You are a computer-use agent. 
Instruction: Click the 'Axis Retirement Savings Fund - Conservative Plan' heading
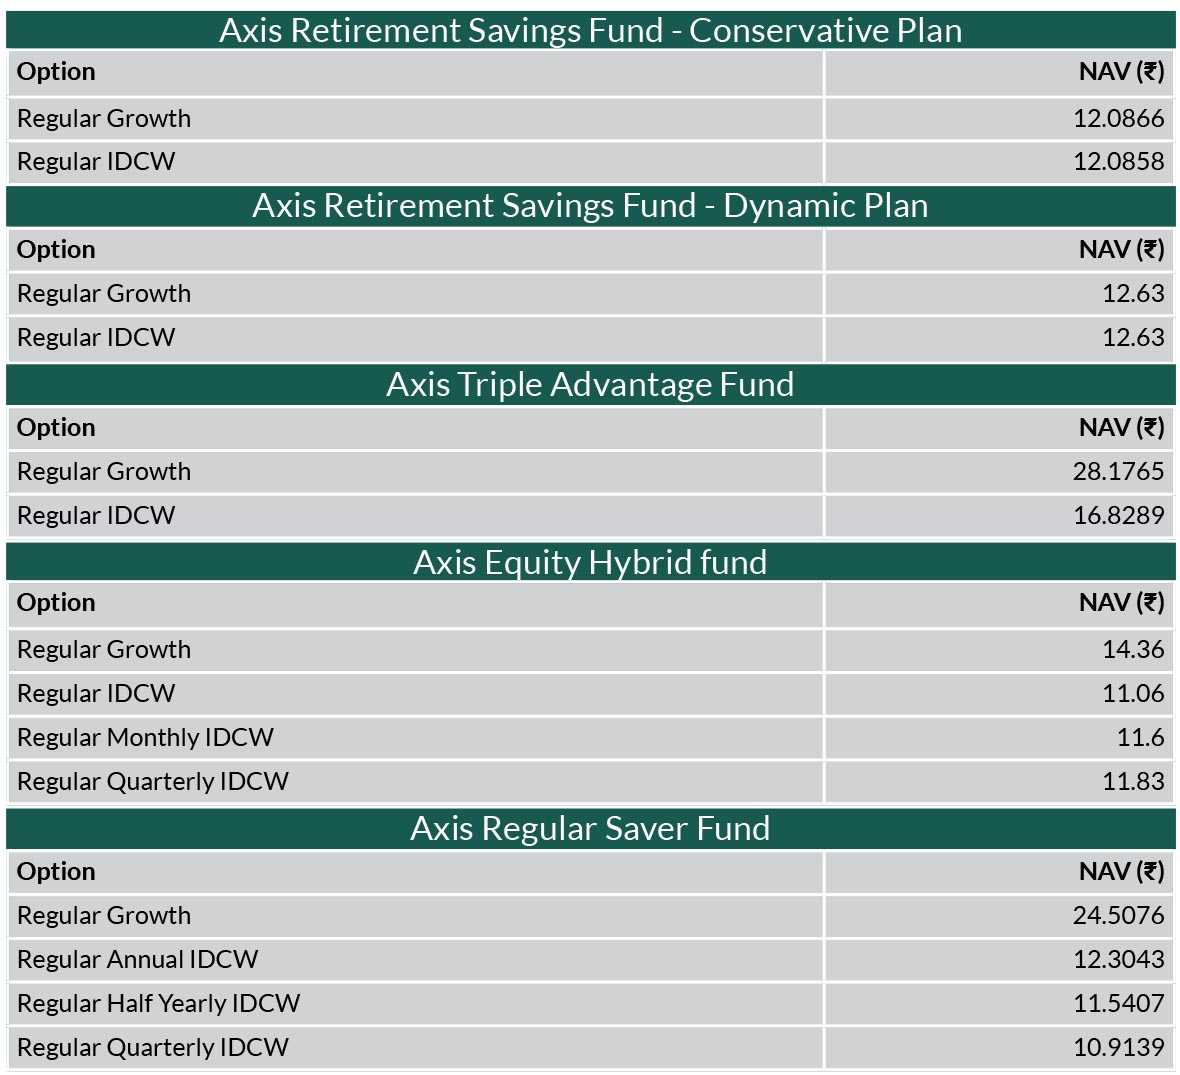tap(591, 31)
